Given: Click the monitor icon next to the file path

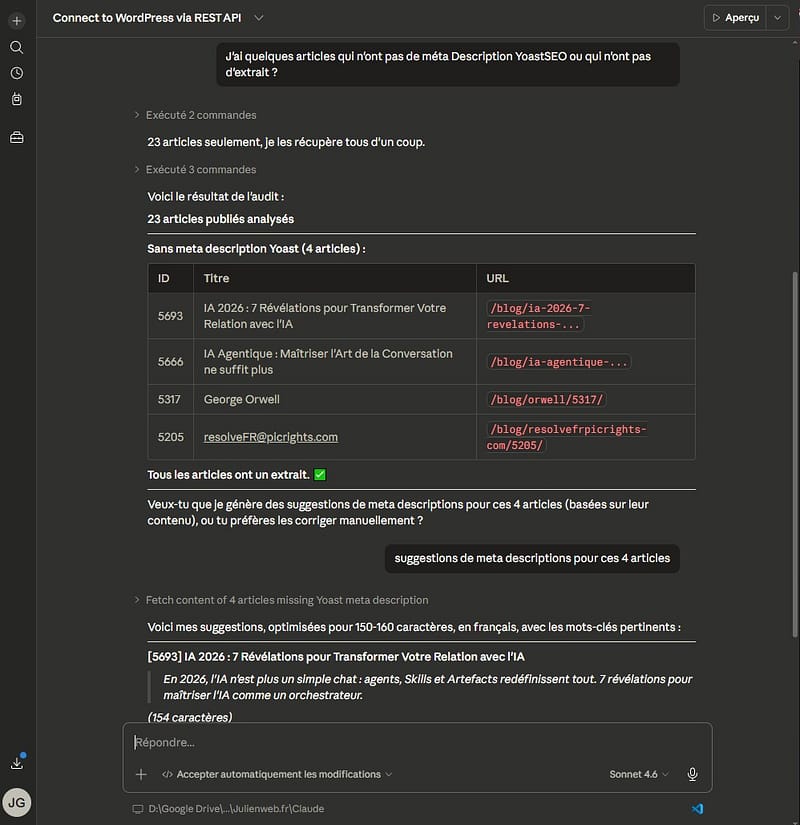Looking at the screenshot, I should pos(137,808).
